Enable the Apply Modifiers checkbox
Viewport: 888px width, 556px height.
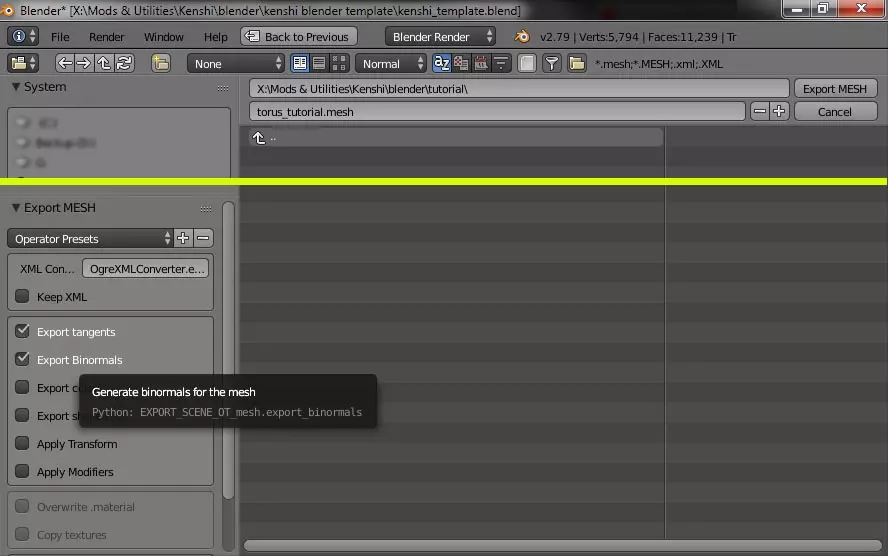pos(23,471)
